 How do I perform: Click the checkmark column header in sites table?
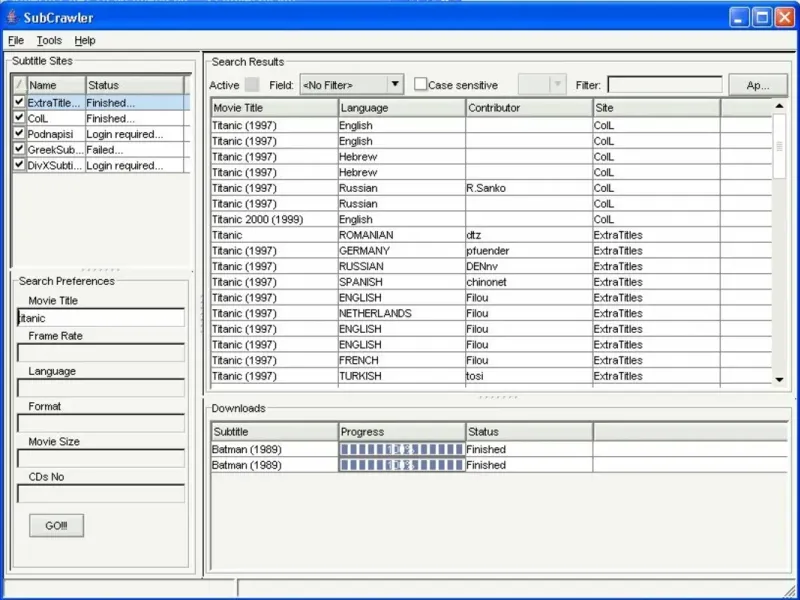[19, 85]
